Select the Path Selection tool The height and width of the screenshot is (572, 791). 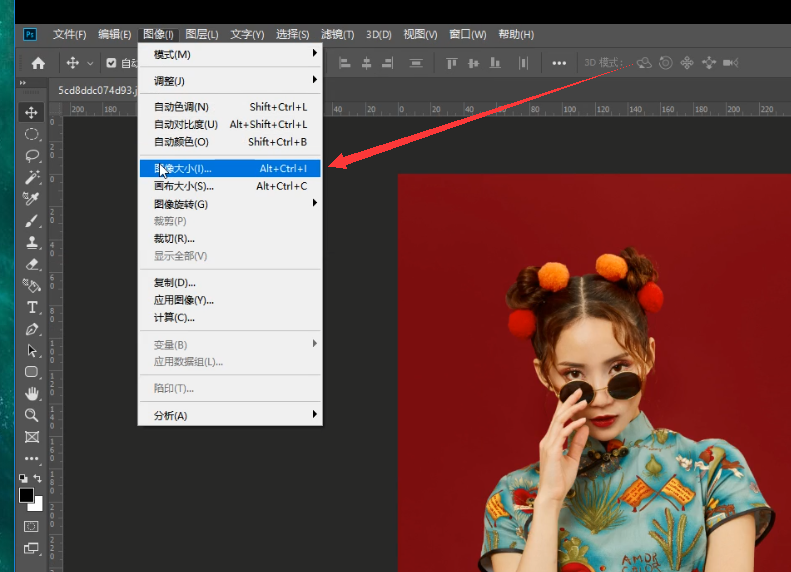coord(31,351)
